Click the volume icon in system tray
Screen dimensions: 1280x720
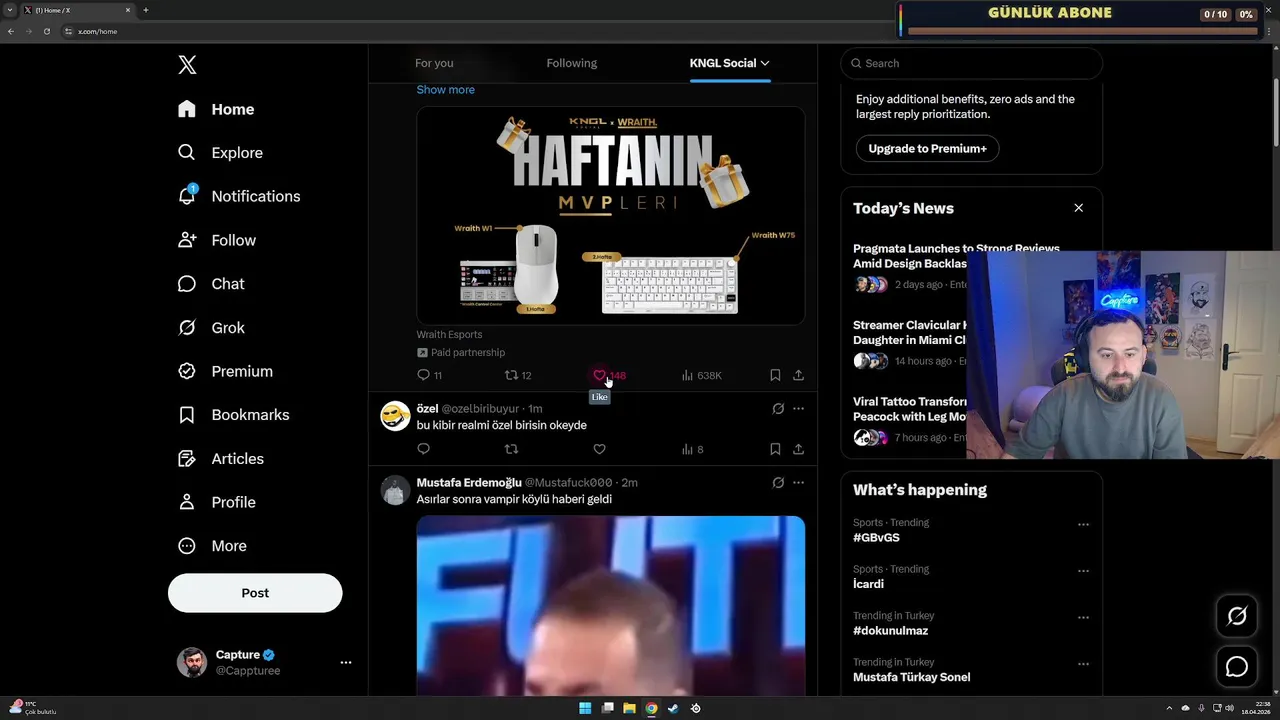pos(1229,708)
